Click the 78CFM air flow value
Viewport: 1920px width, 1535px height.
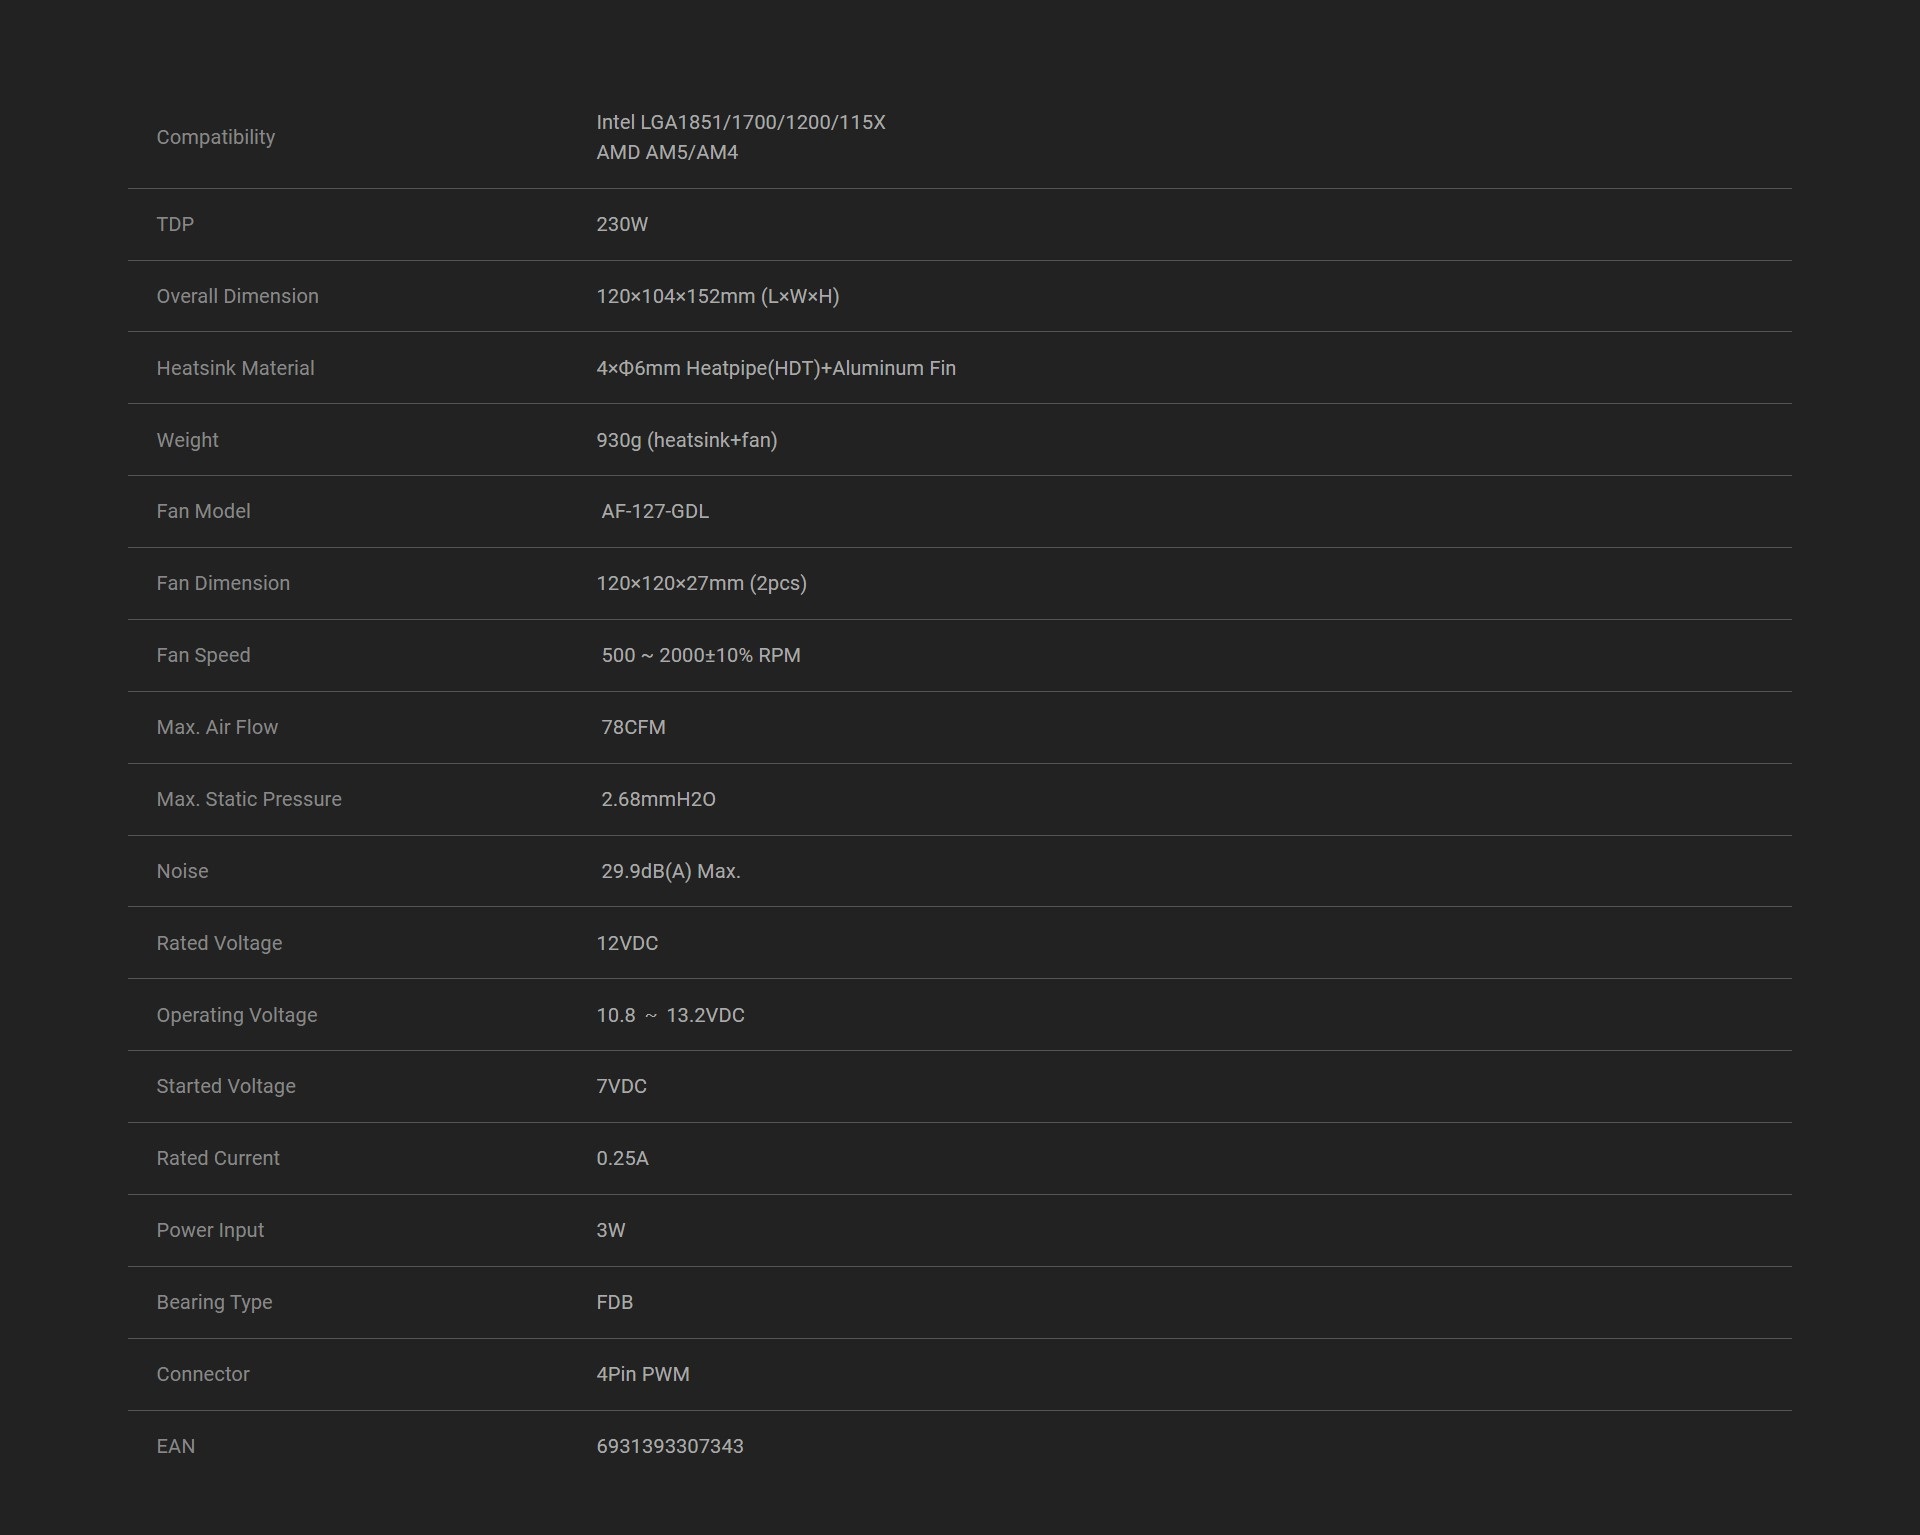coord(633,727)
